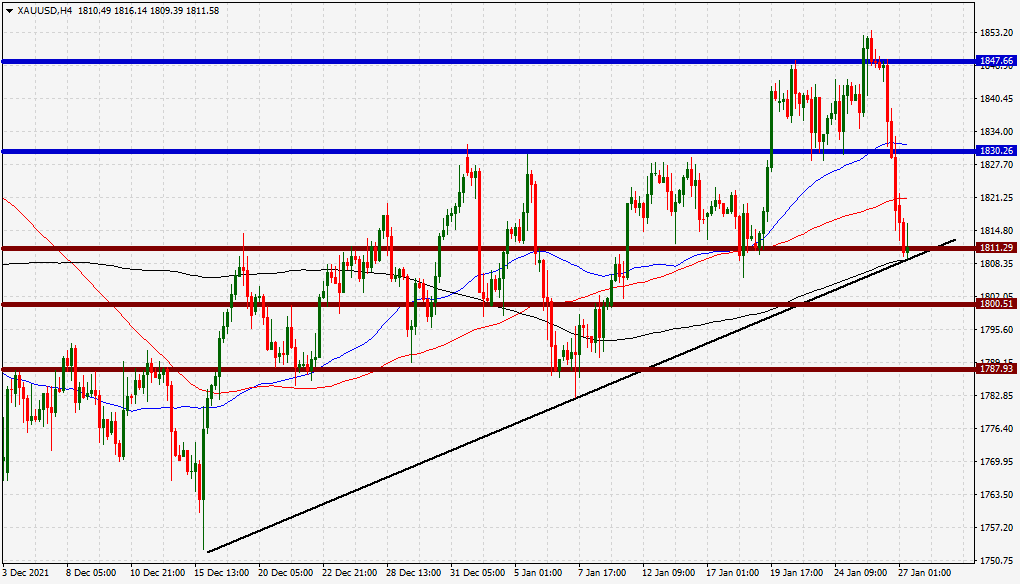The height and width of the screenshot is (584, 1020).
Task: Click the 1763.50 price axis value
Action: pos(996,495)
